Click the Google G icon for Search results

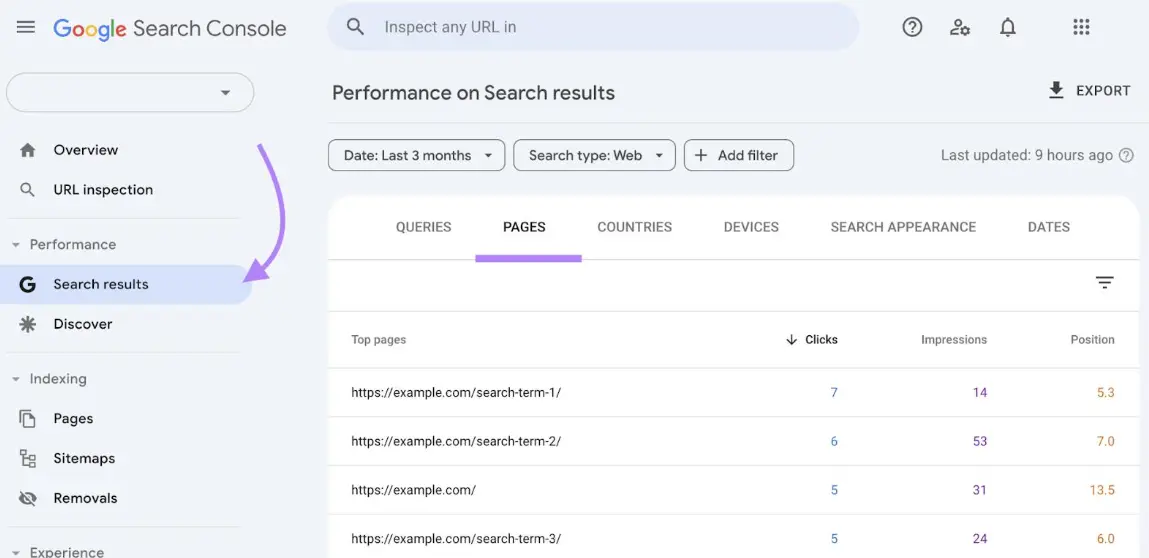coord(27,284)
